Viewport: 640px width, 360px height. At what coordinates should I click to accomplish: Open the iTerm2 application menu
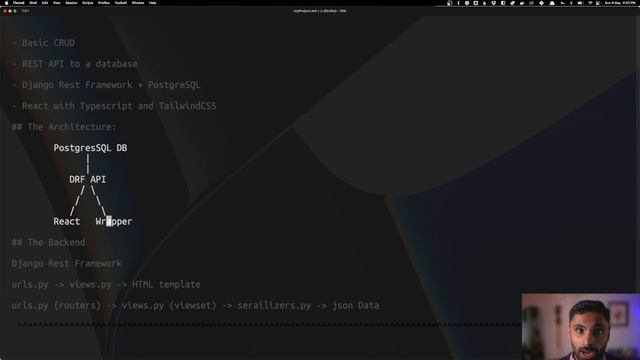click(19, 3)
